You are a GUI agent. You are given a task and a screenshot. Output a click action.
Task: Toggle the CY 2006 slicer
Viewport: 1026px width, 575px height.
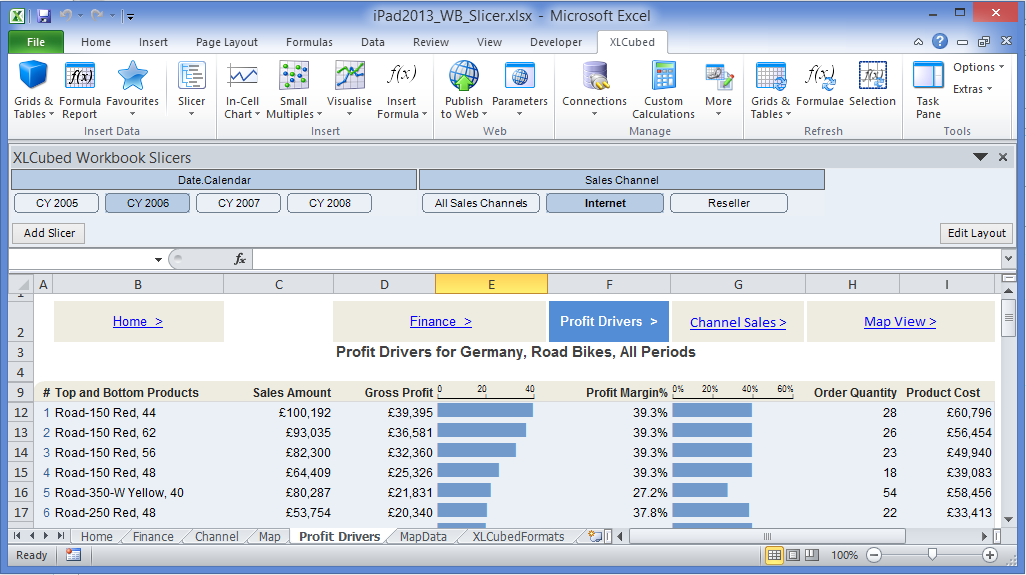pyautogui.click(x=148, y=203)
